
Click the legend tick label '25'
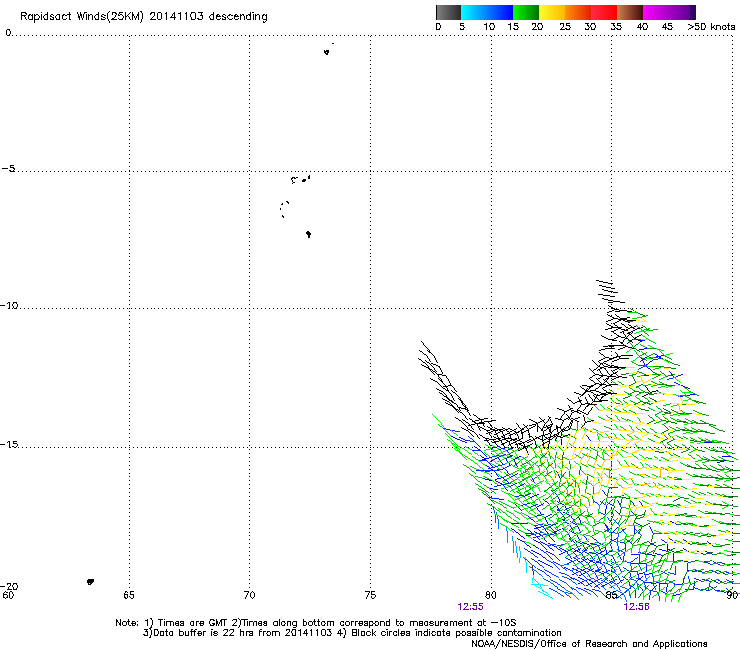(x=565, y=27)
